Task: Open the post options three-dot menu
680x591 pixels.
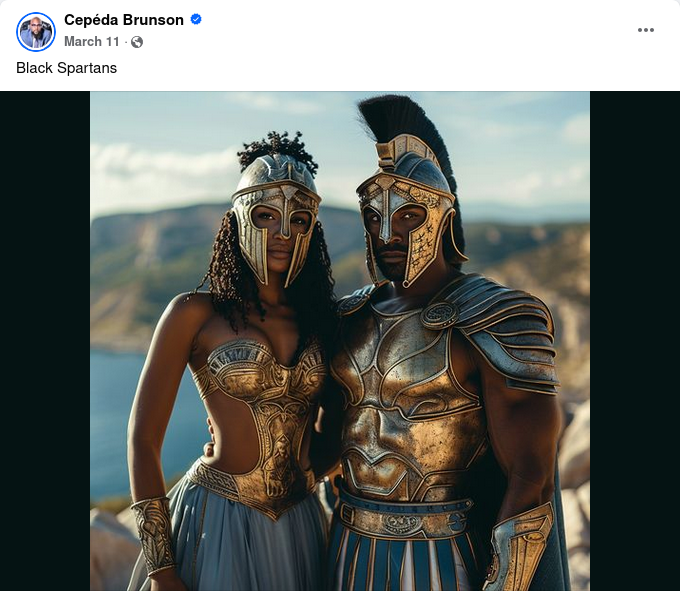Action: (x=645, y=30)
